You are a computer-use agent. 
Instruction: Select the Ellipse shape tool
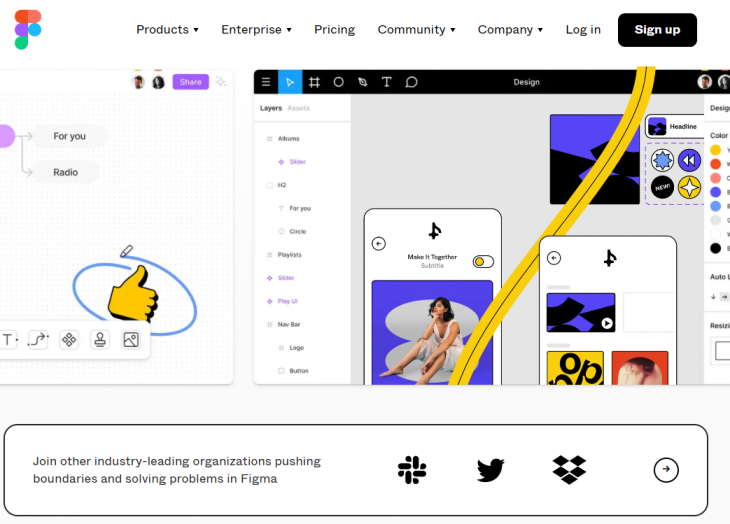click(338, 82)
